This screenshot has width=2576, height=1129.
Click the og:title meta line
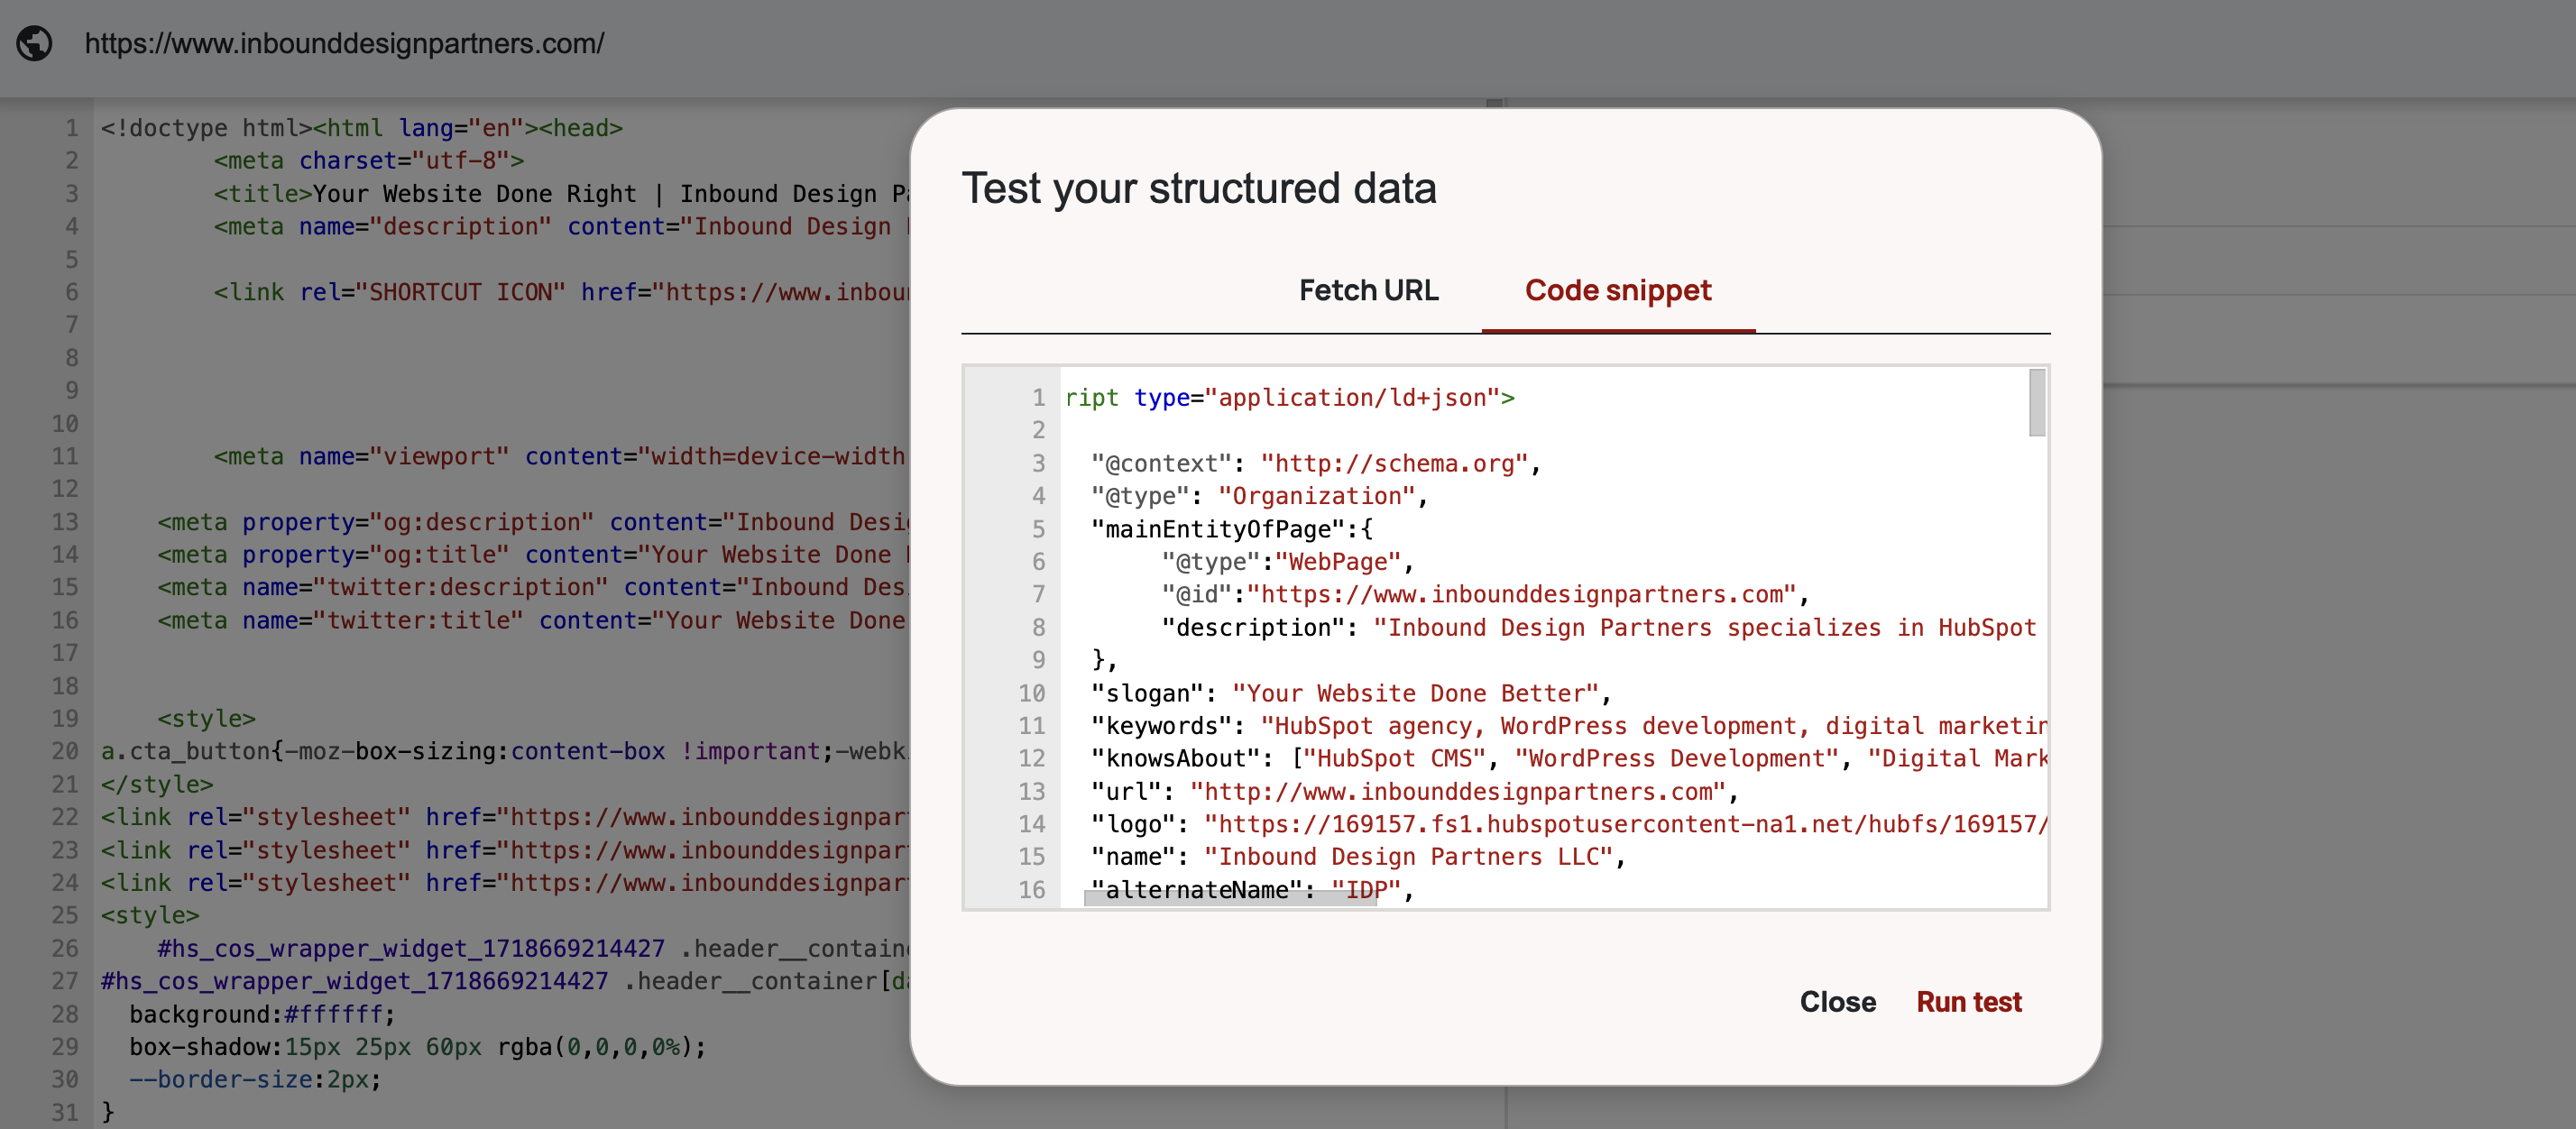(x=533, y=554)
